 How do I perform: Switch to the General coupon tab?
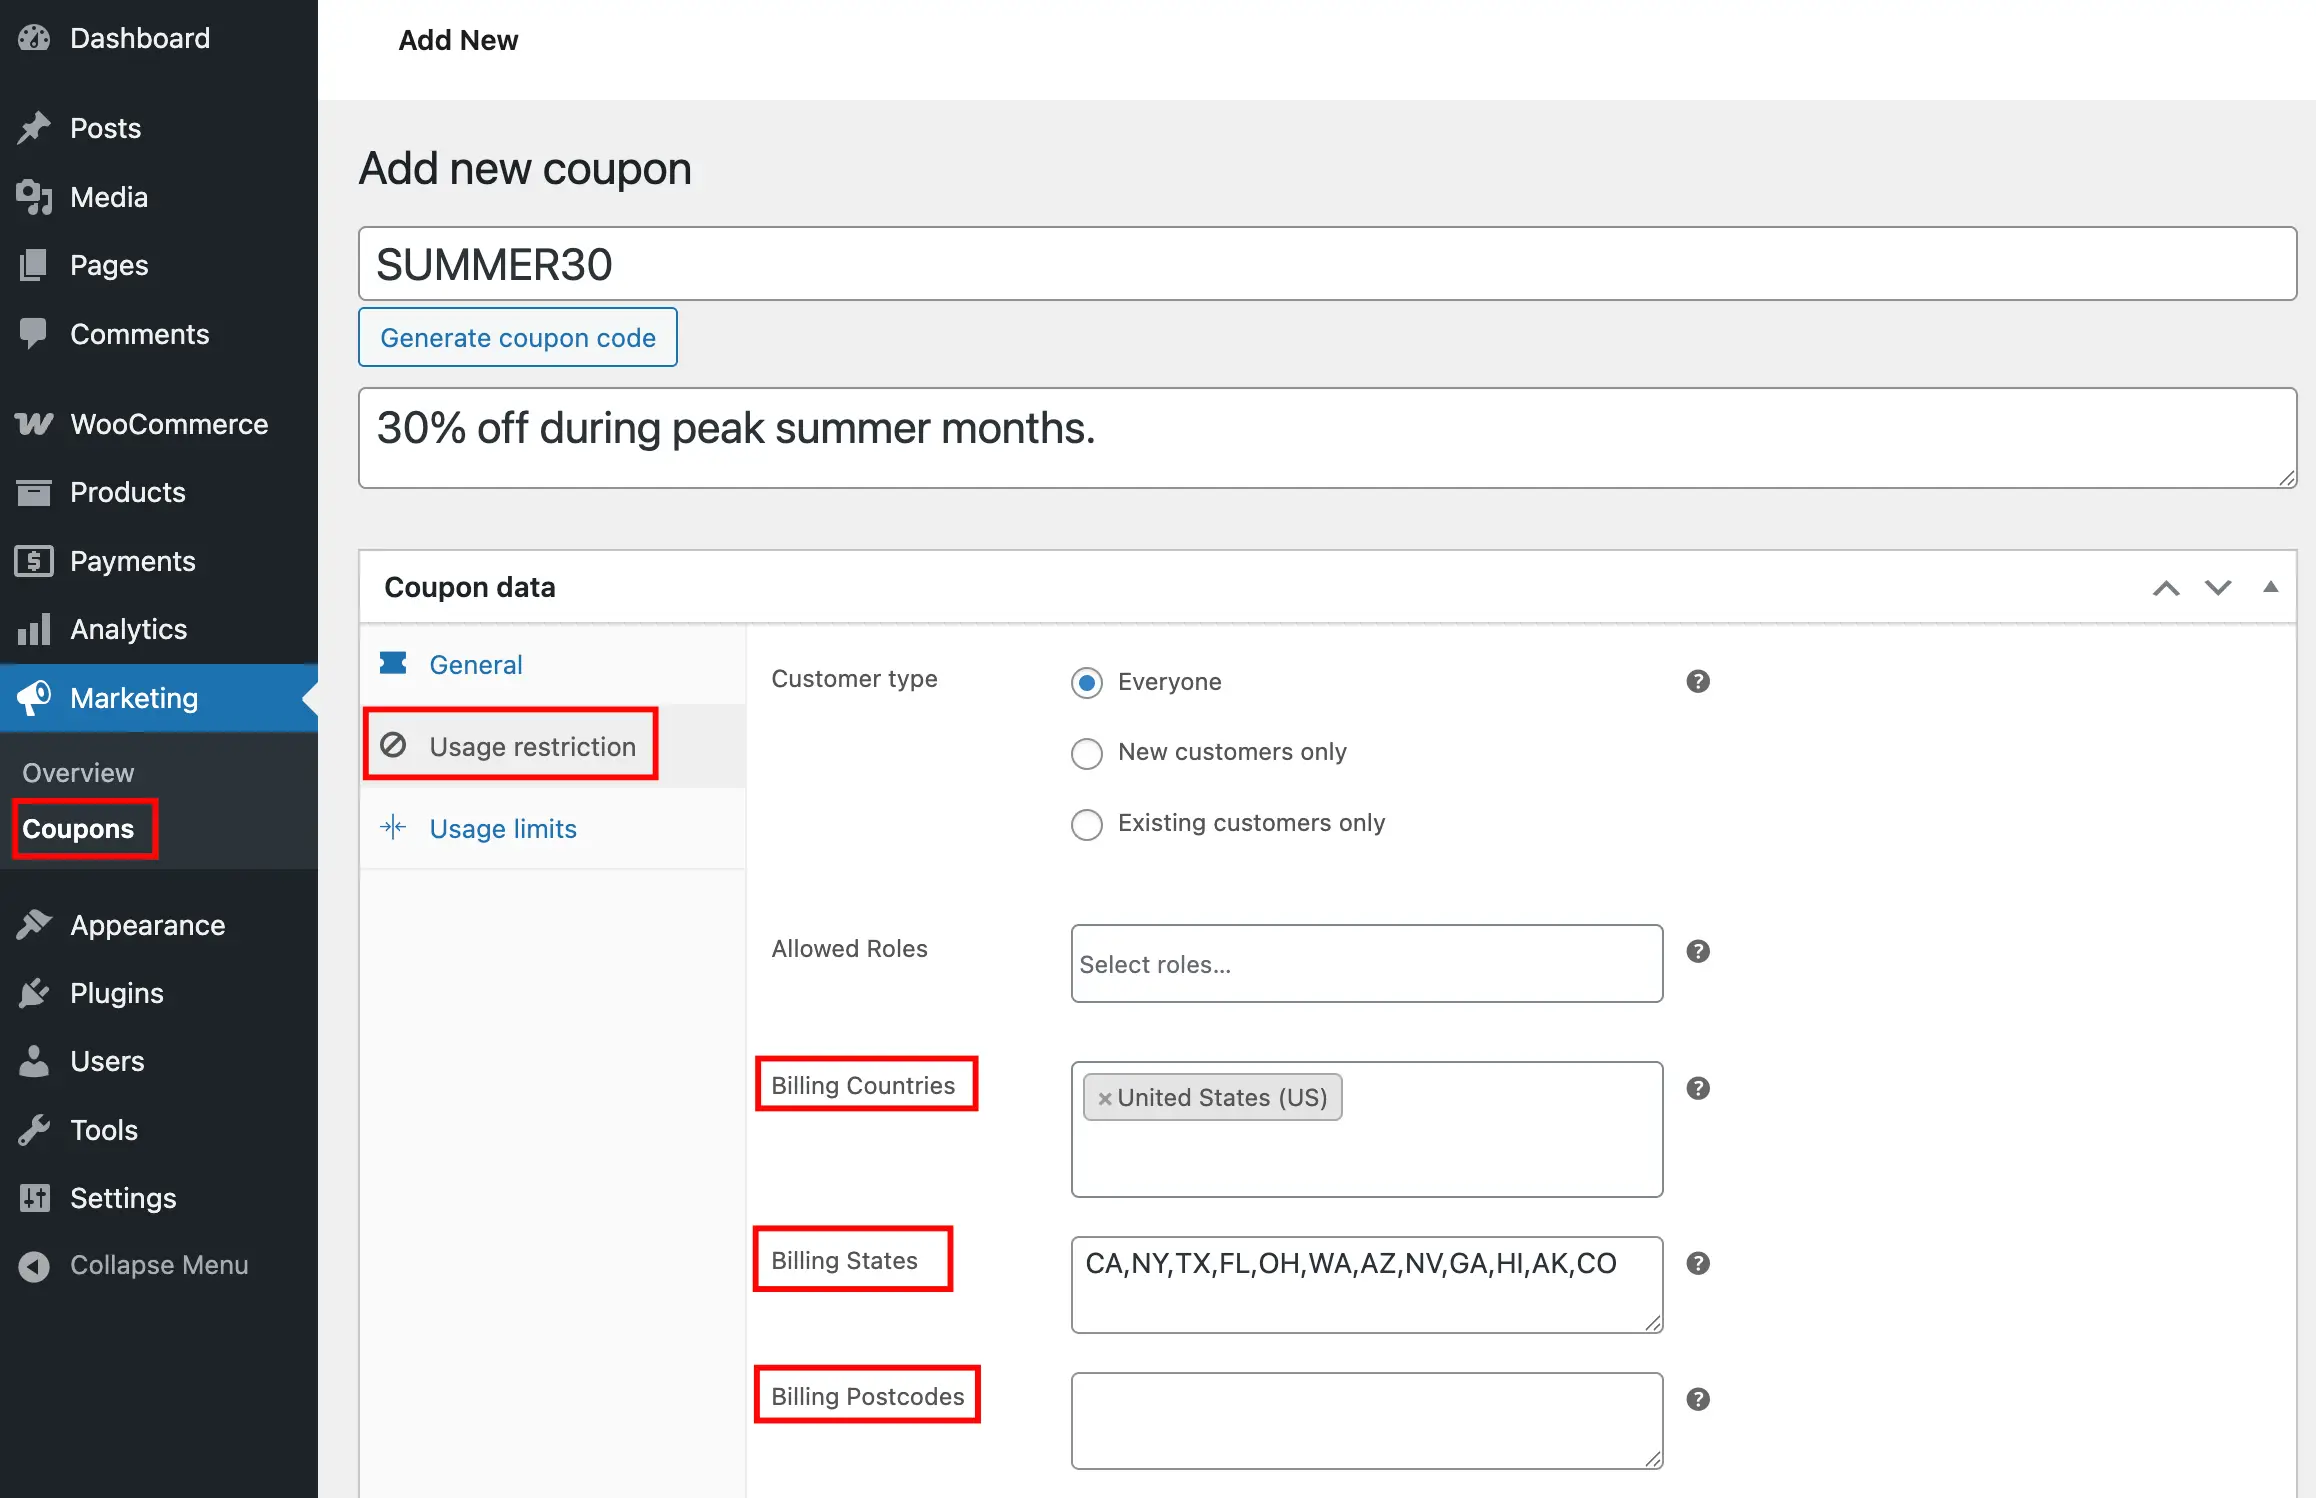coord(475,664)
